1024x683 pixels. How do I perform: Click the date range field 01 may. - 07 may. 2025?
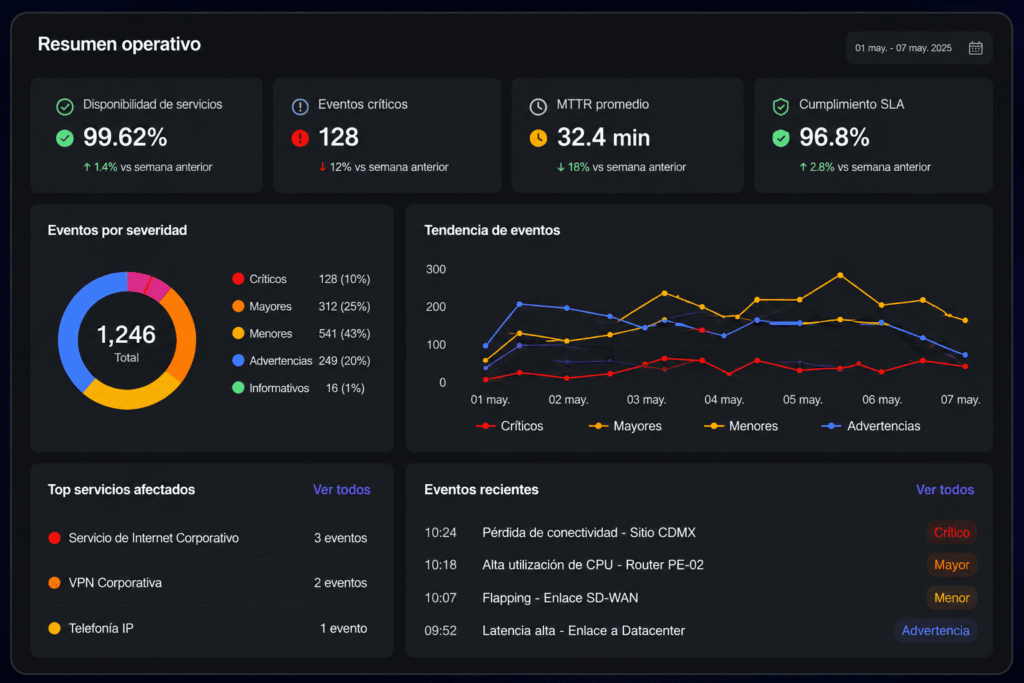(919, 48)
